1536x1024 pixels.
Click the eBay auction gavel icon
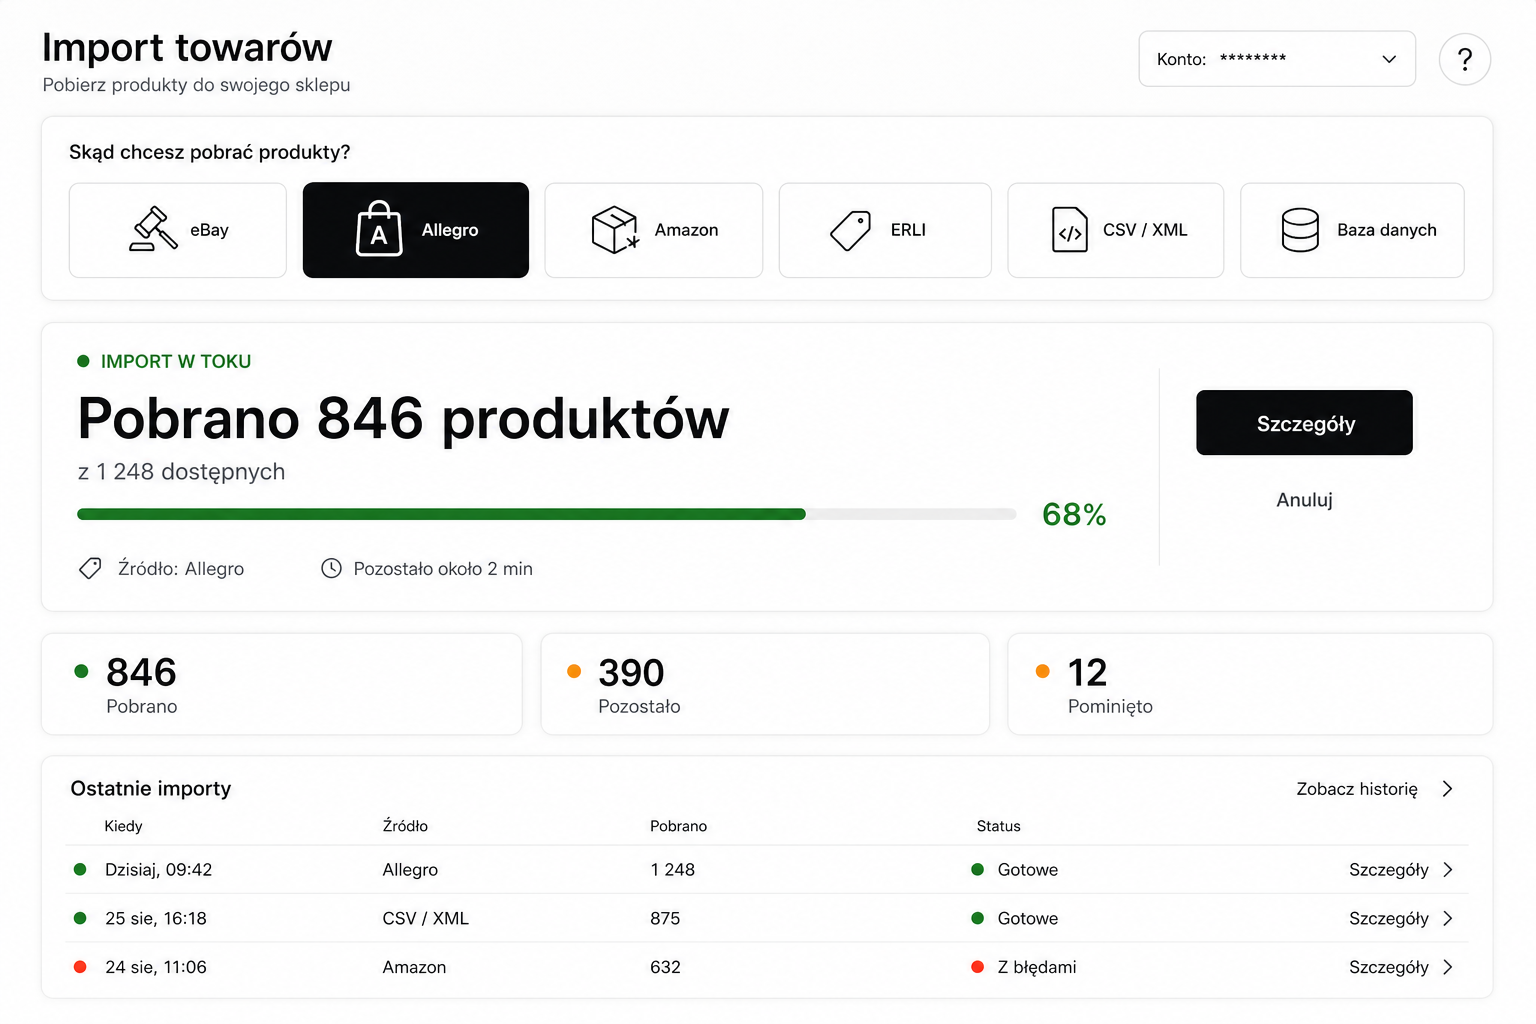pyautogui.click(x=154, y=229)
